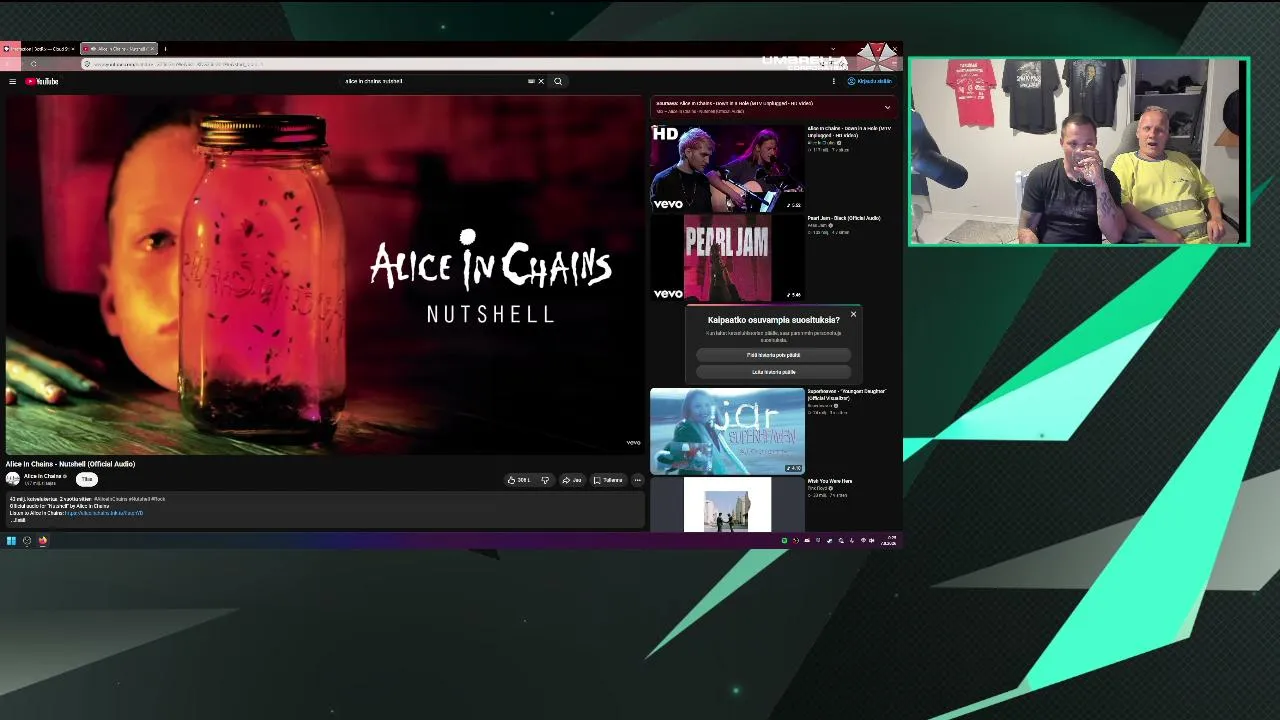Open the taskbar clock

[888, 541]
